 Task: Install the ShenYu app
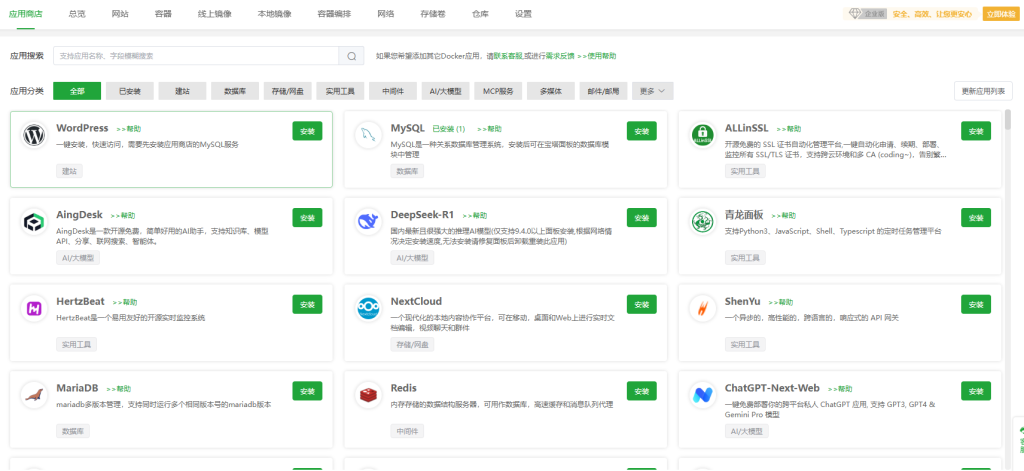point(976,304)
